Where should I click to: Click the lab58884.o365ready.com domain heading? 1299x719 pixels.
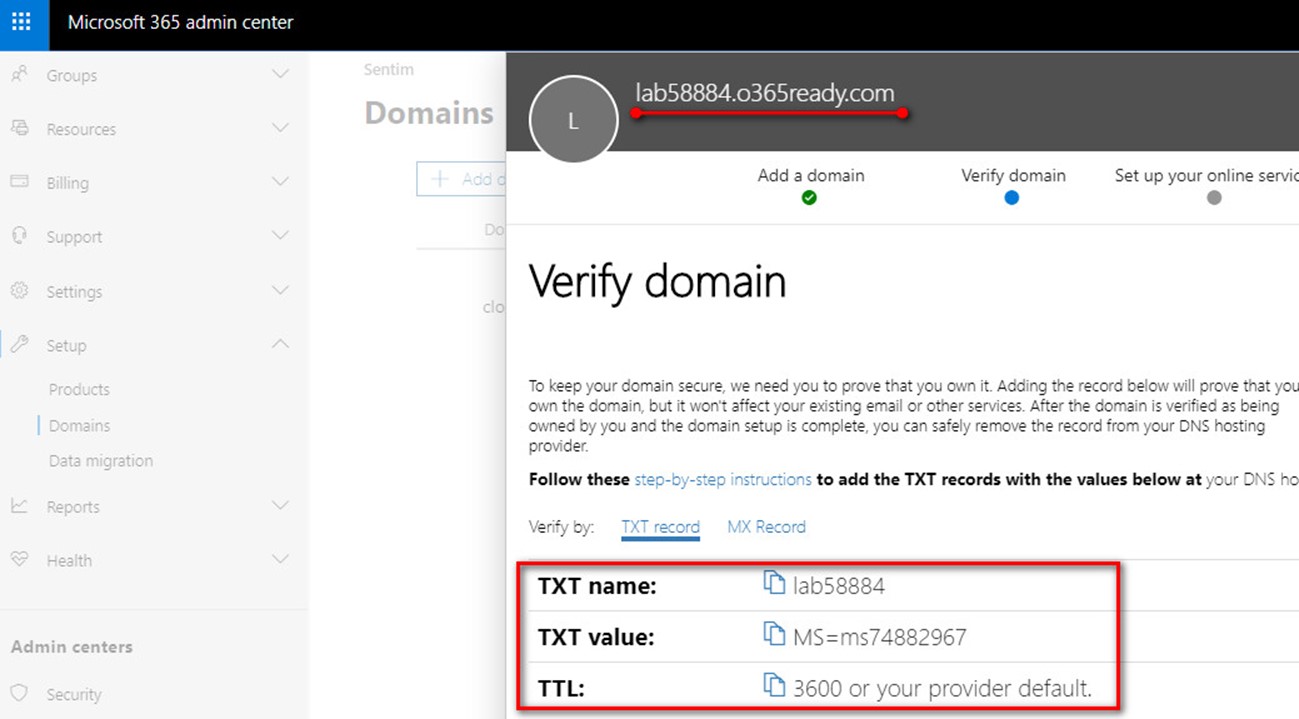point(765,93)
